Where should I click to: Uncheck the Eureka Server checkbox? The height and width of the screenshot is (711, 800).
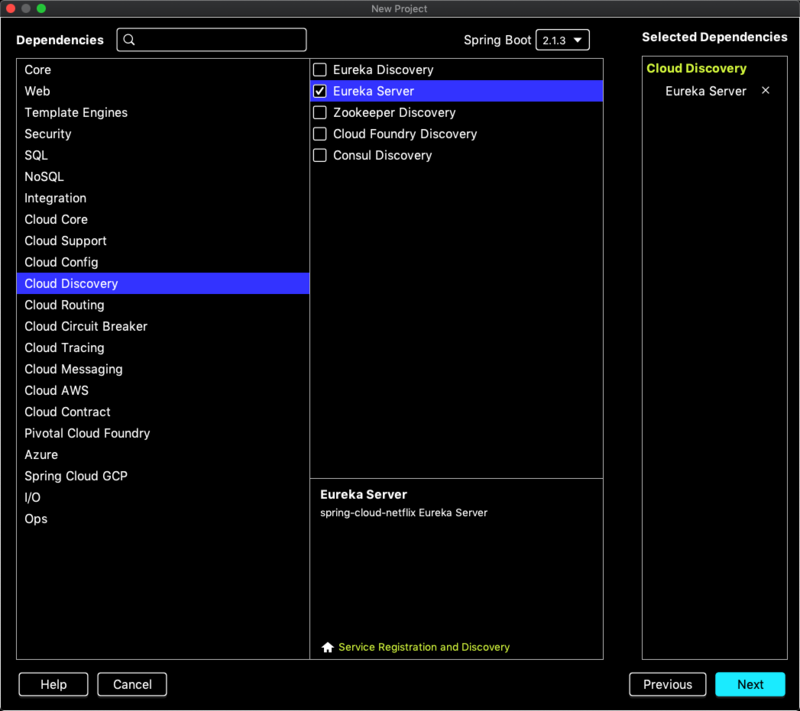320,91
